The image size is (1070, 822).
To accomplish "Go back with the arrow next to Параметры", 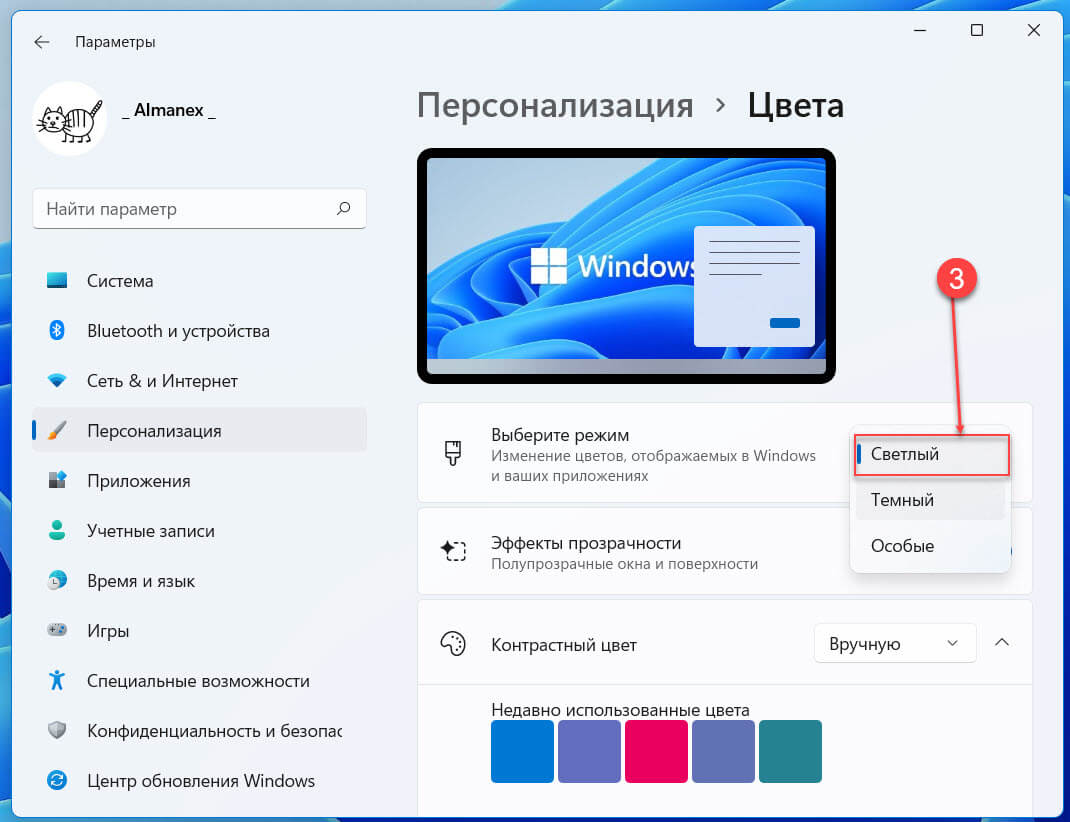I will pos(42,42).
